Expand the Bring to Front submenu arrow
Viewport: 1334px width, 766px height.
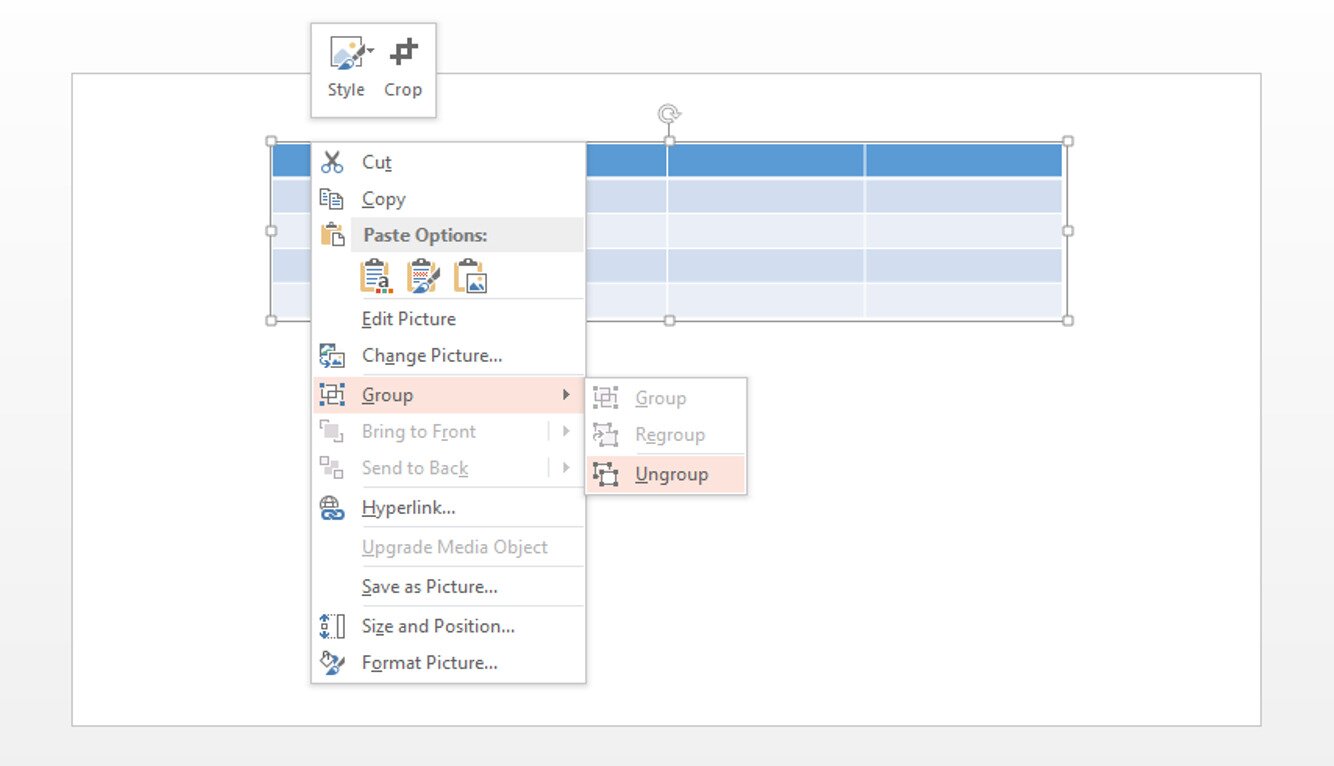click(x=566, y=432)
